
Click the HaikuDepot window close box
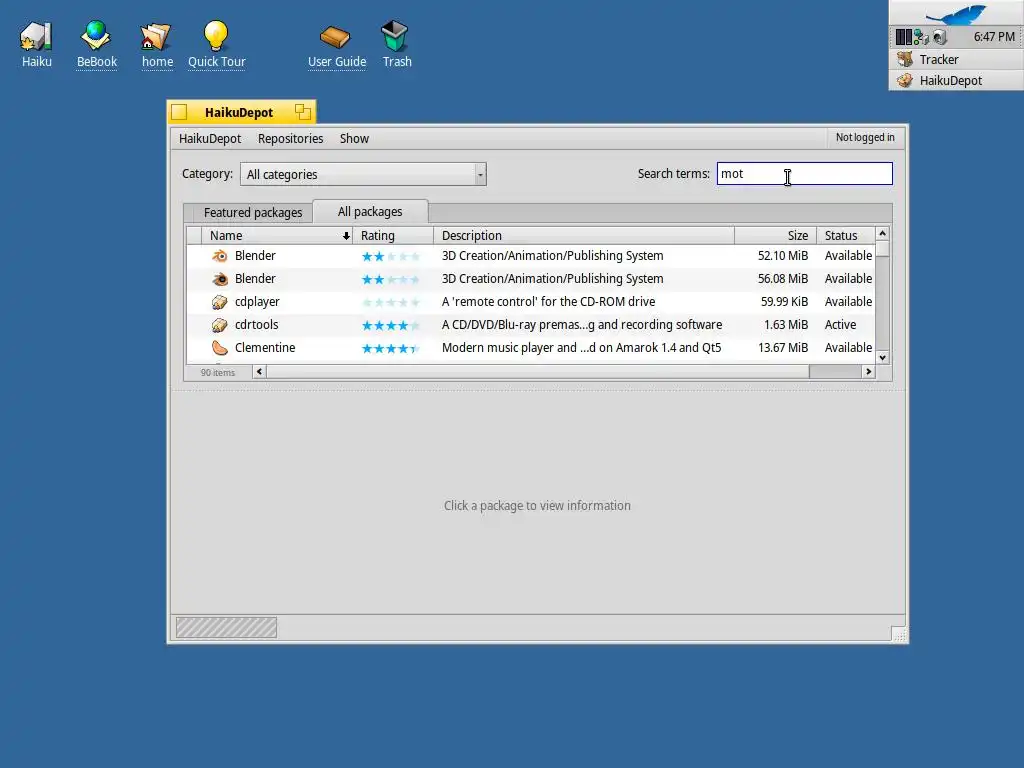pyautogui.click(x=179, y=112)
